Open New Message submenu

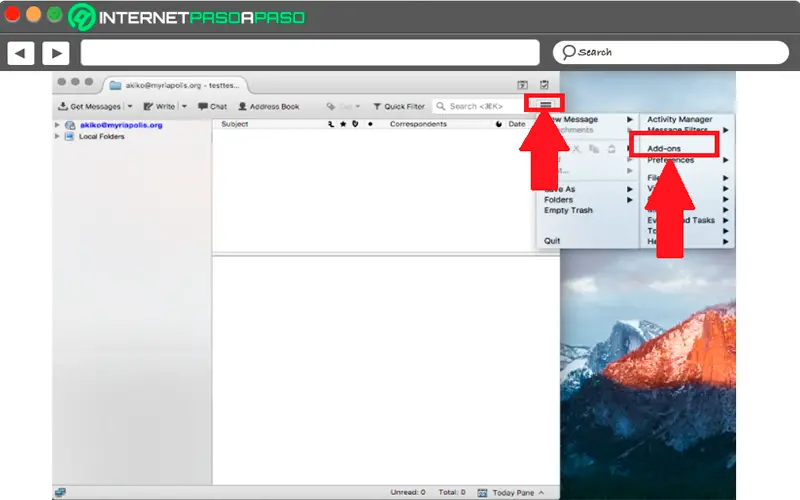click(x=587, y=119)
